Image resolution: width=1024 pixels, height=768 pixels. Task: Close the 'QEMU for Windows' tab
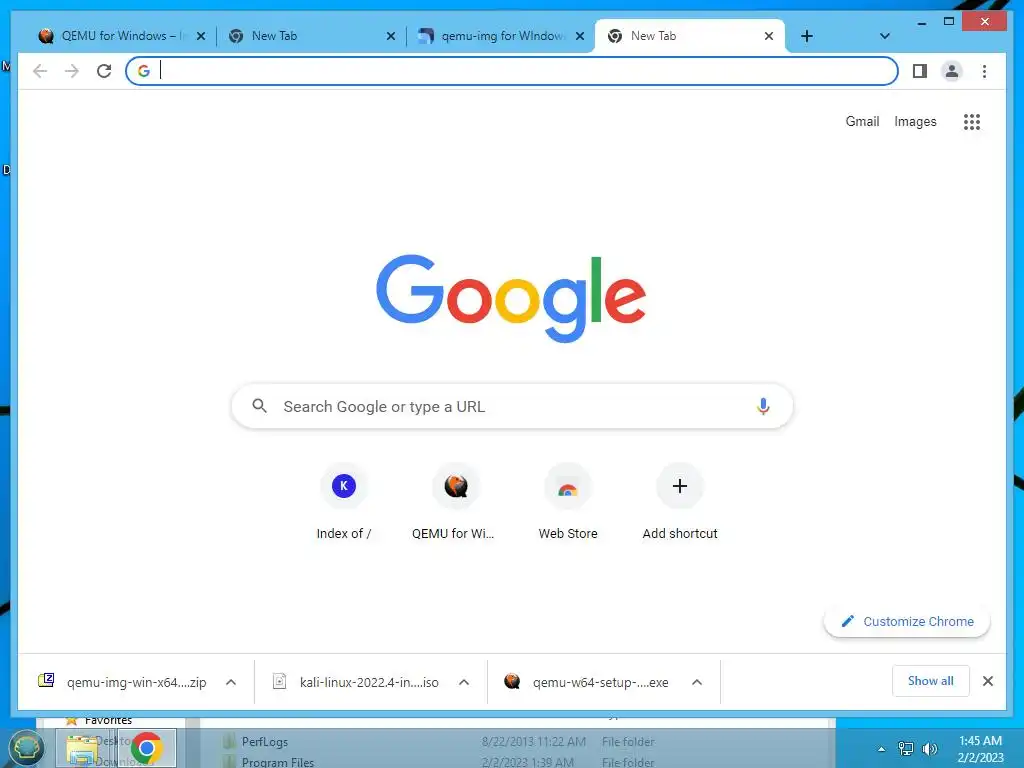201,37
